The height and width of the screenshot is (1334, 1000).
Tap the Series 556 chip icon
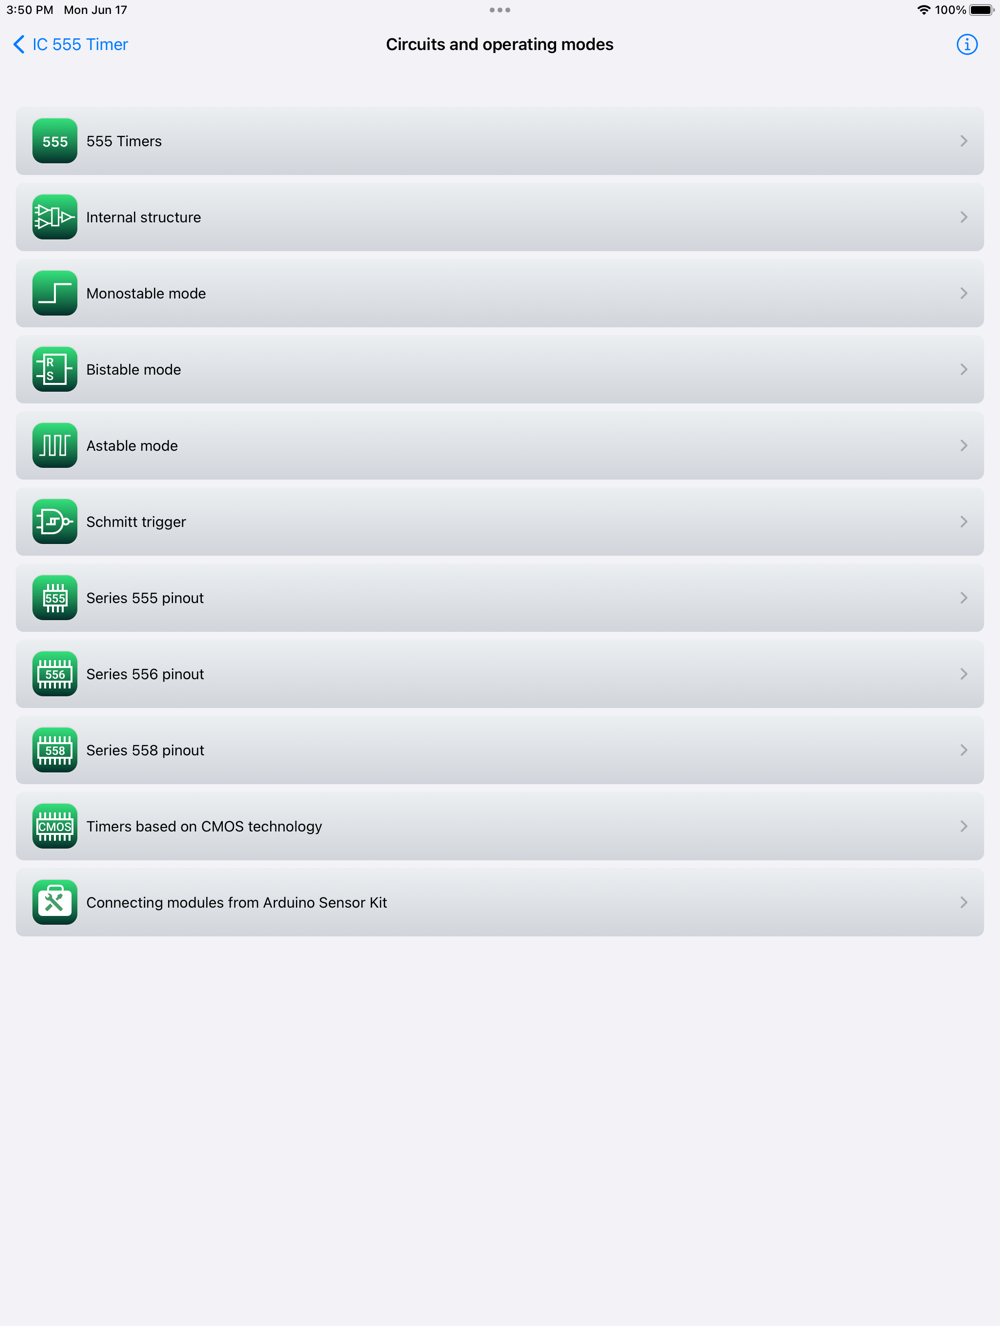click(54, 674)
